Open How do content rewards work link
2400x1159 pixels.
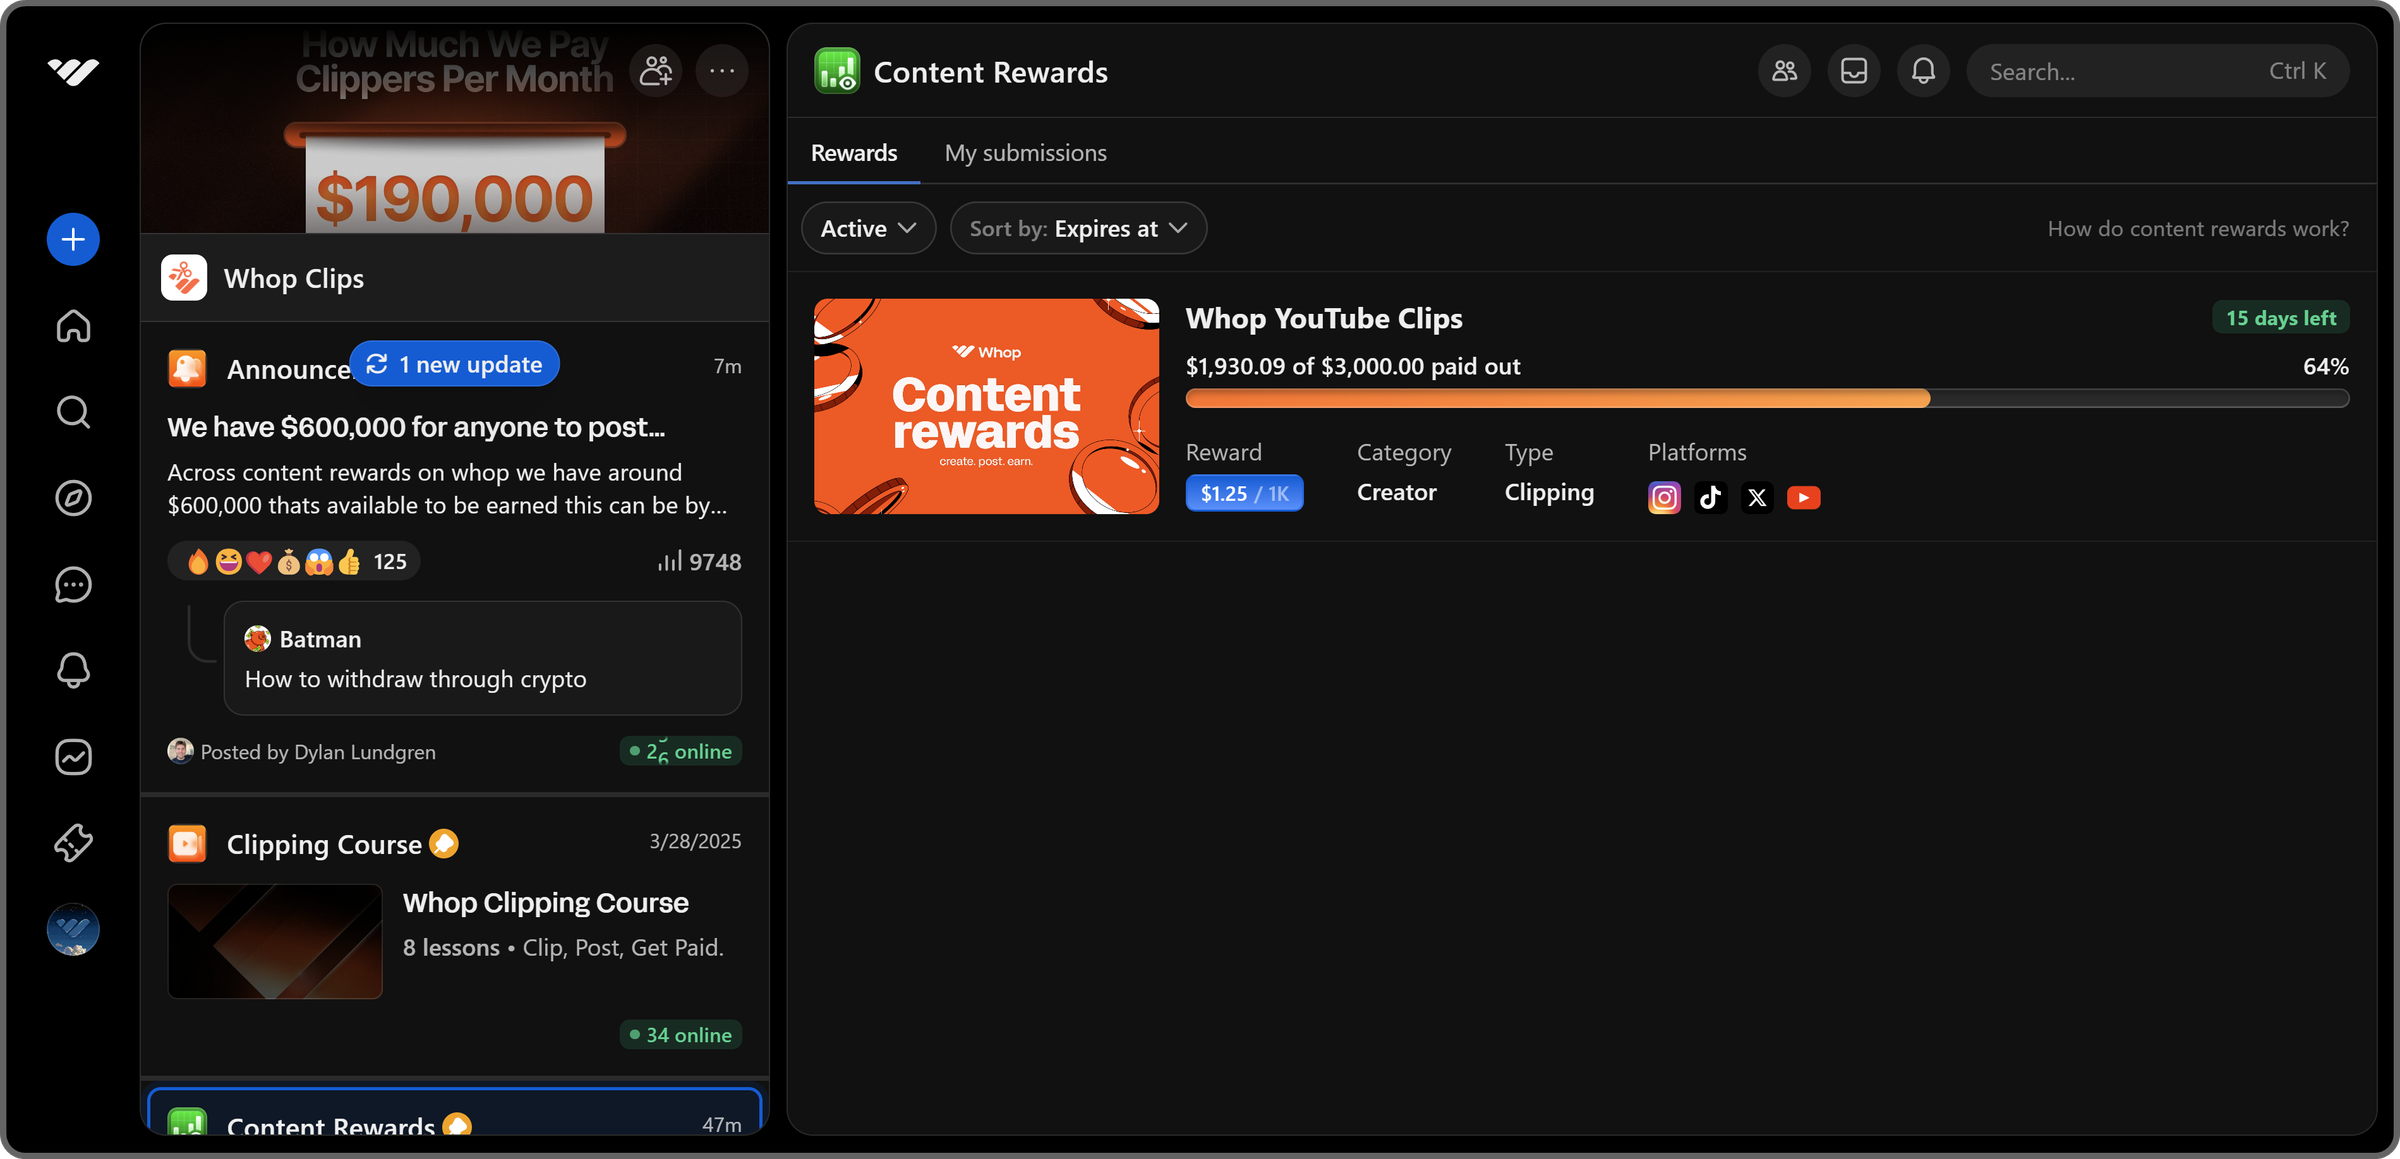click(x=2198, y=228)
